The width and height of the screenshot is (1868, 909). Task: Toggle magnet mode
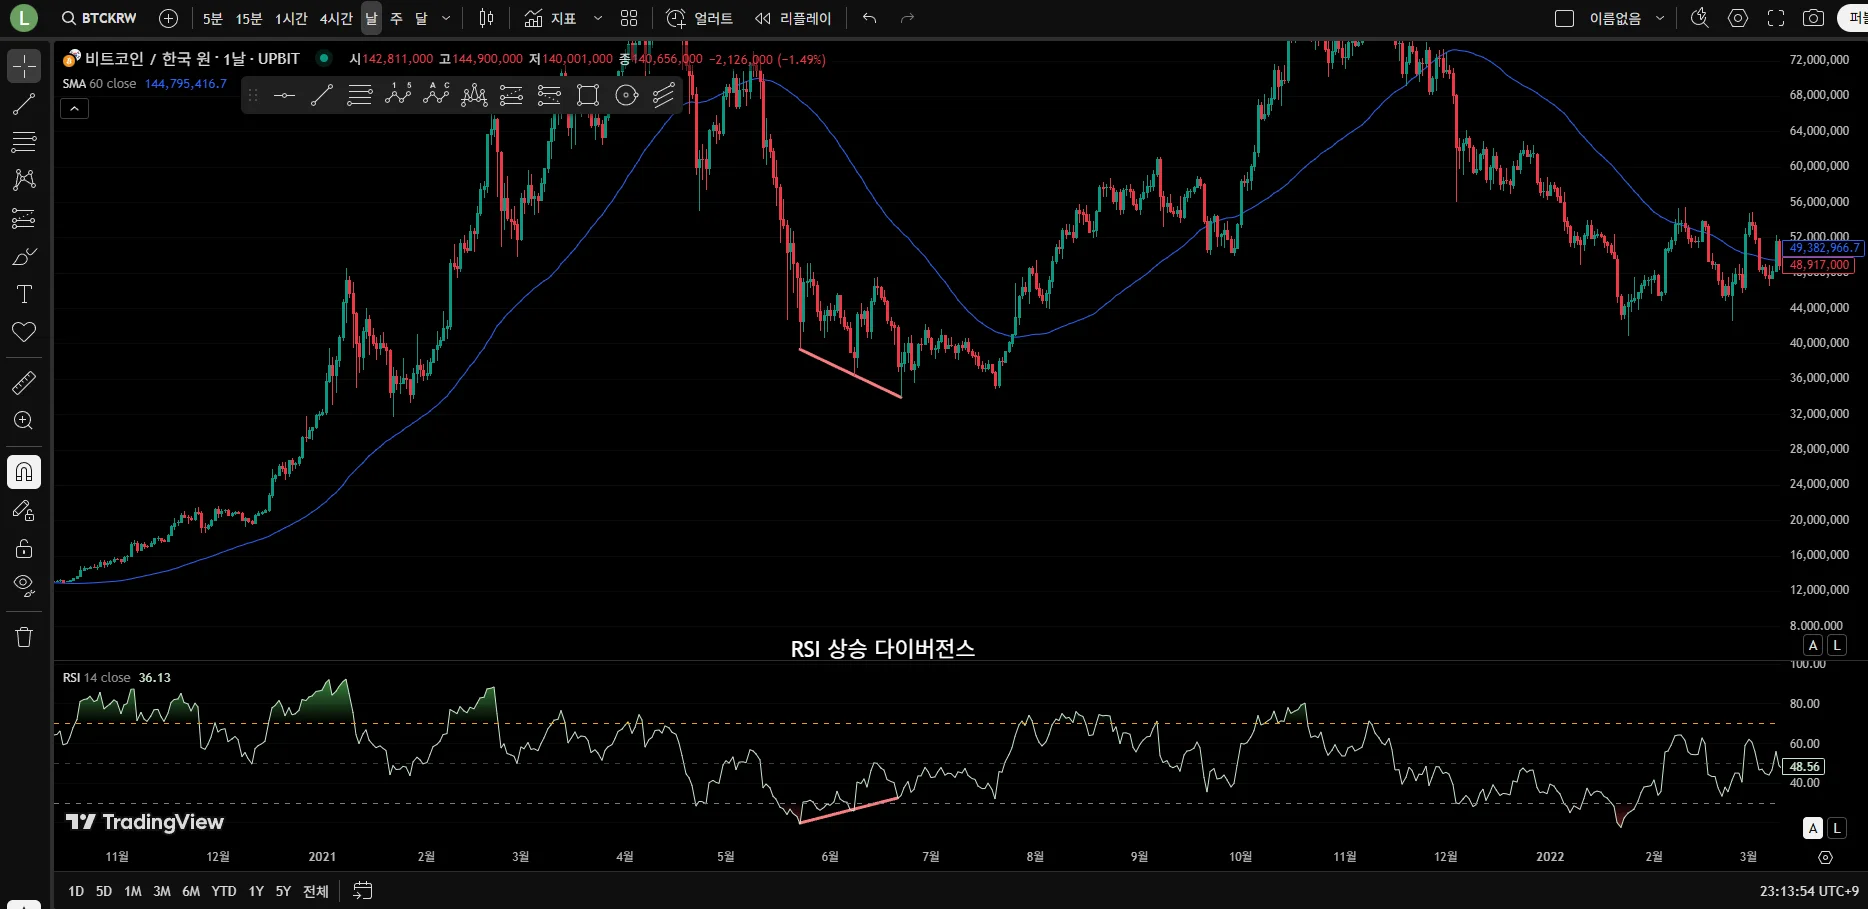(24, 472)
